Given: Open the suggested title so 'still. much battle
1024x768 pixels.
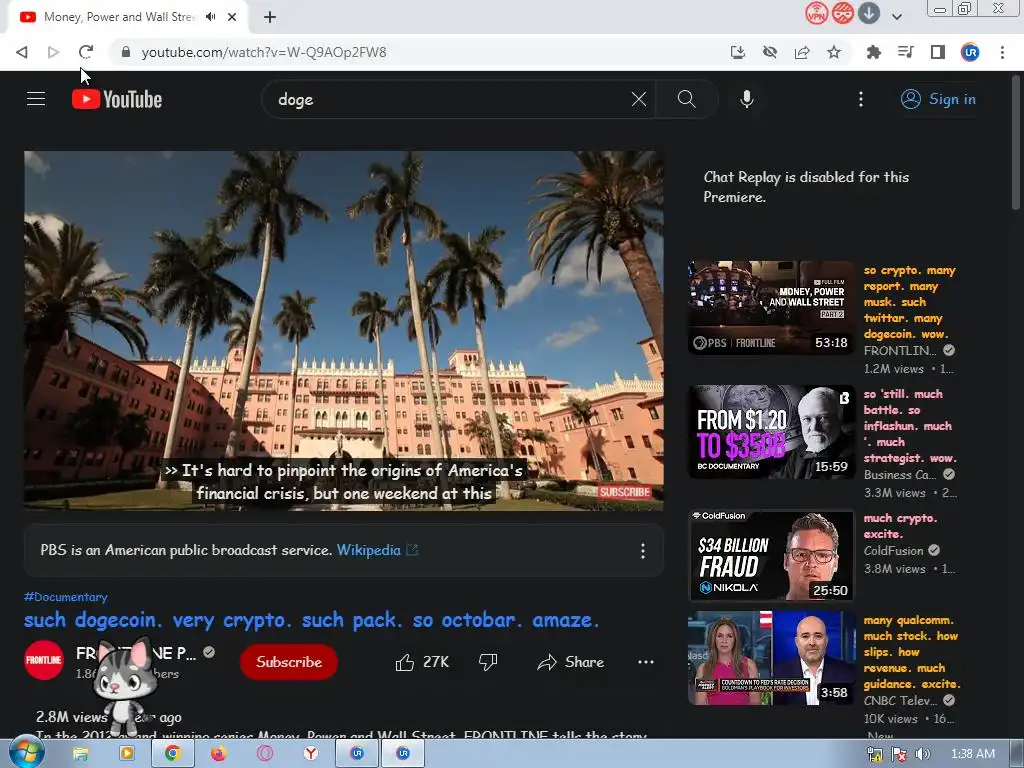Looking at the screenshot, I should pyautogui.click(x=910, y=426).
